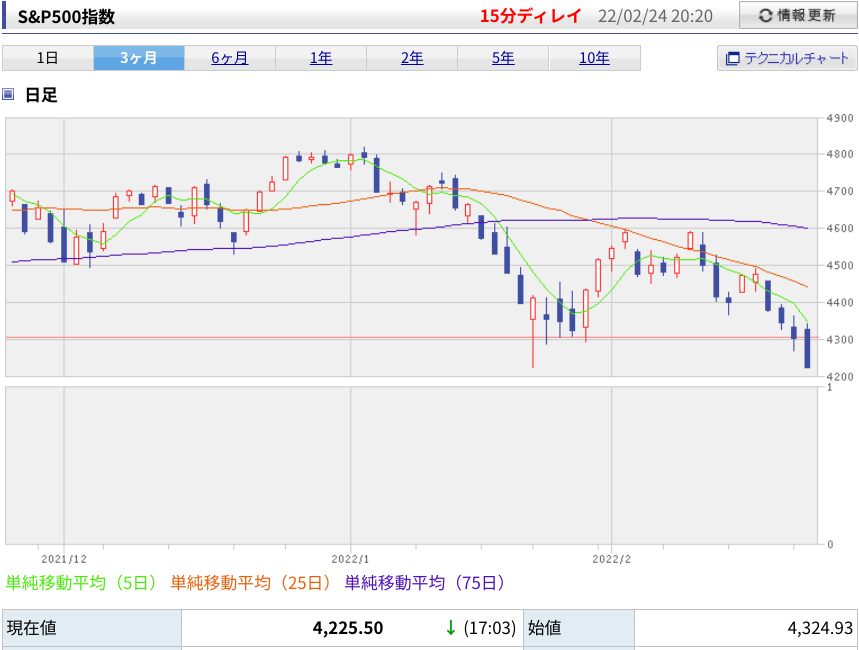859x650 pixels.
Task: Click the timestamp 22/02/24 20:20
Action: click(x=655, y=16)
